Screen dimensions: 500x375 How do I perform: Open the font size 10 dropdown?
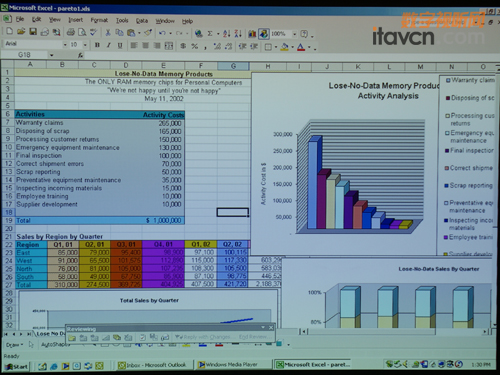[x=85, y=45]
